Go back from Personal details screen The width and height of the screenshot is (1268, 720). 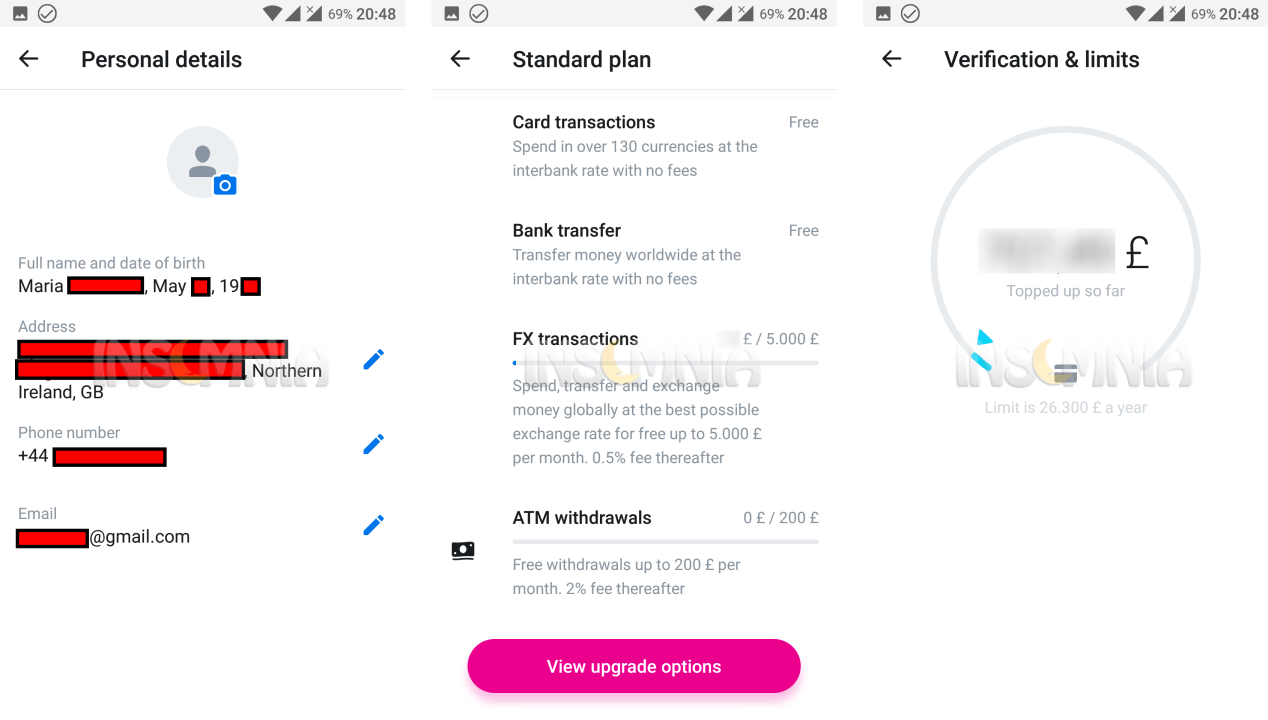click(29, 59)
